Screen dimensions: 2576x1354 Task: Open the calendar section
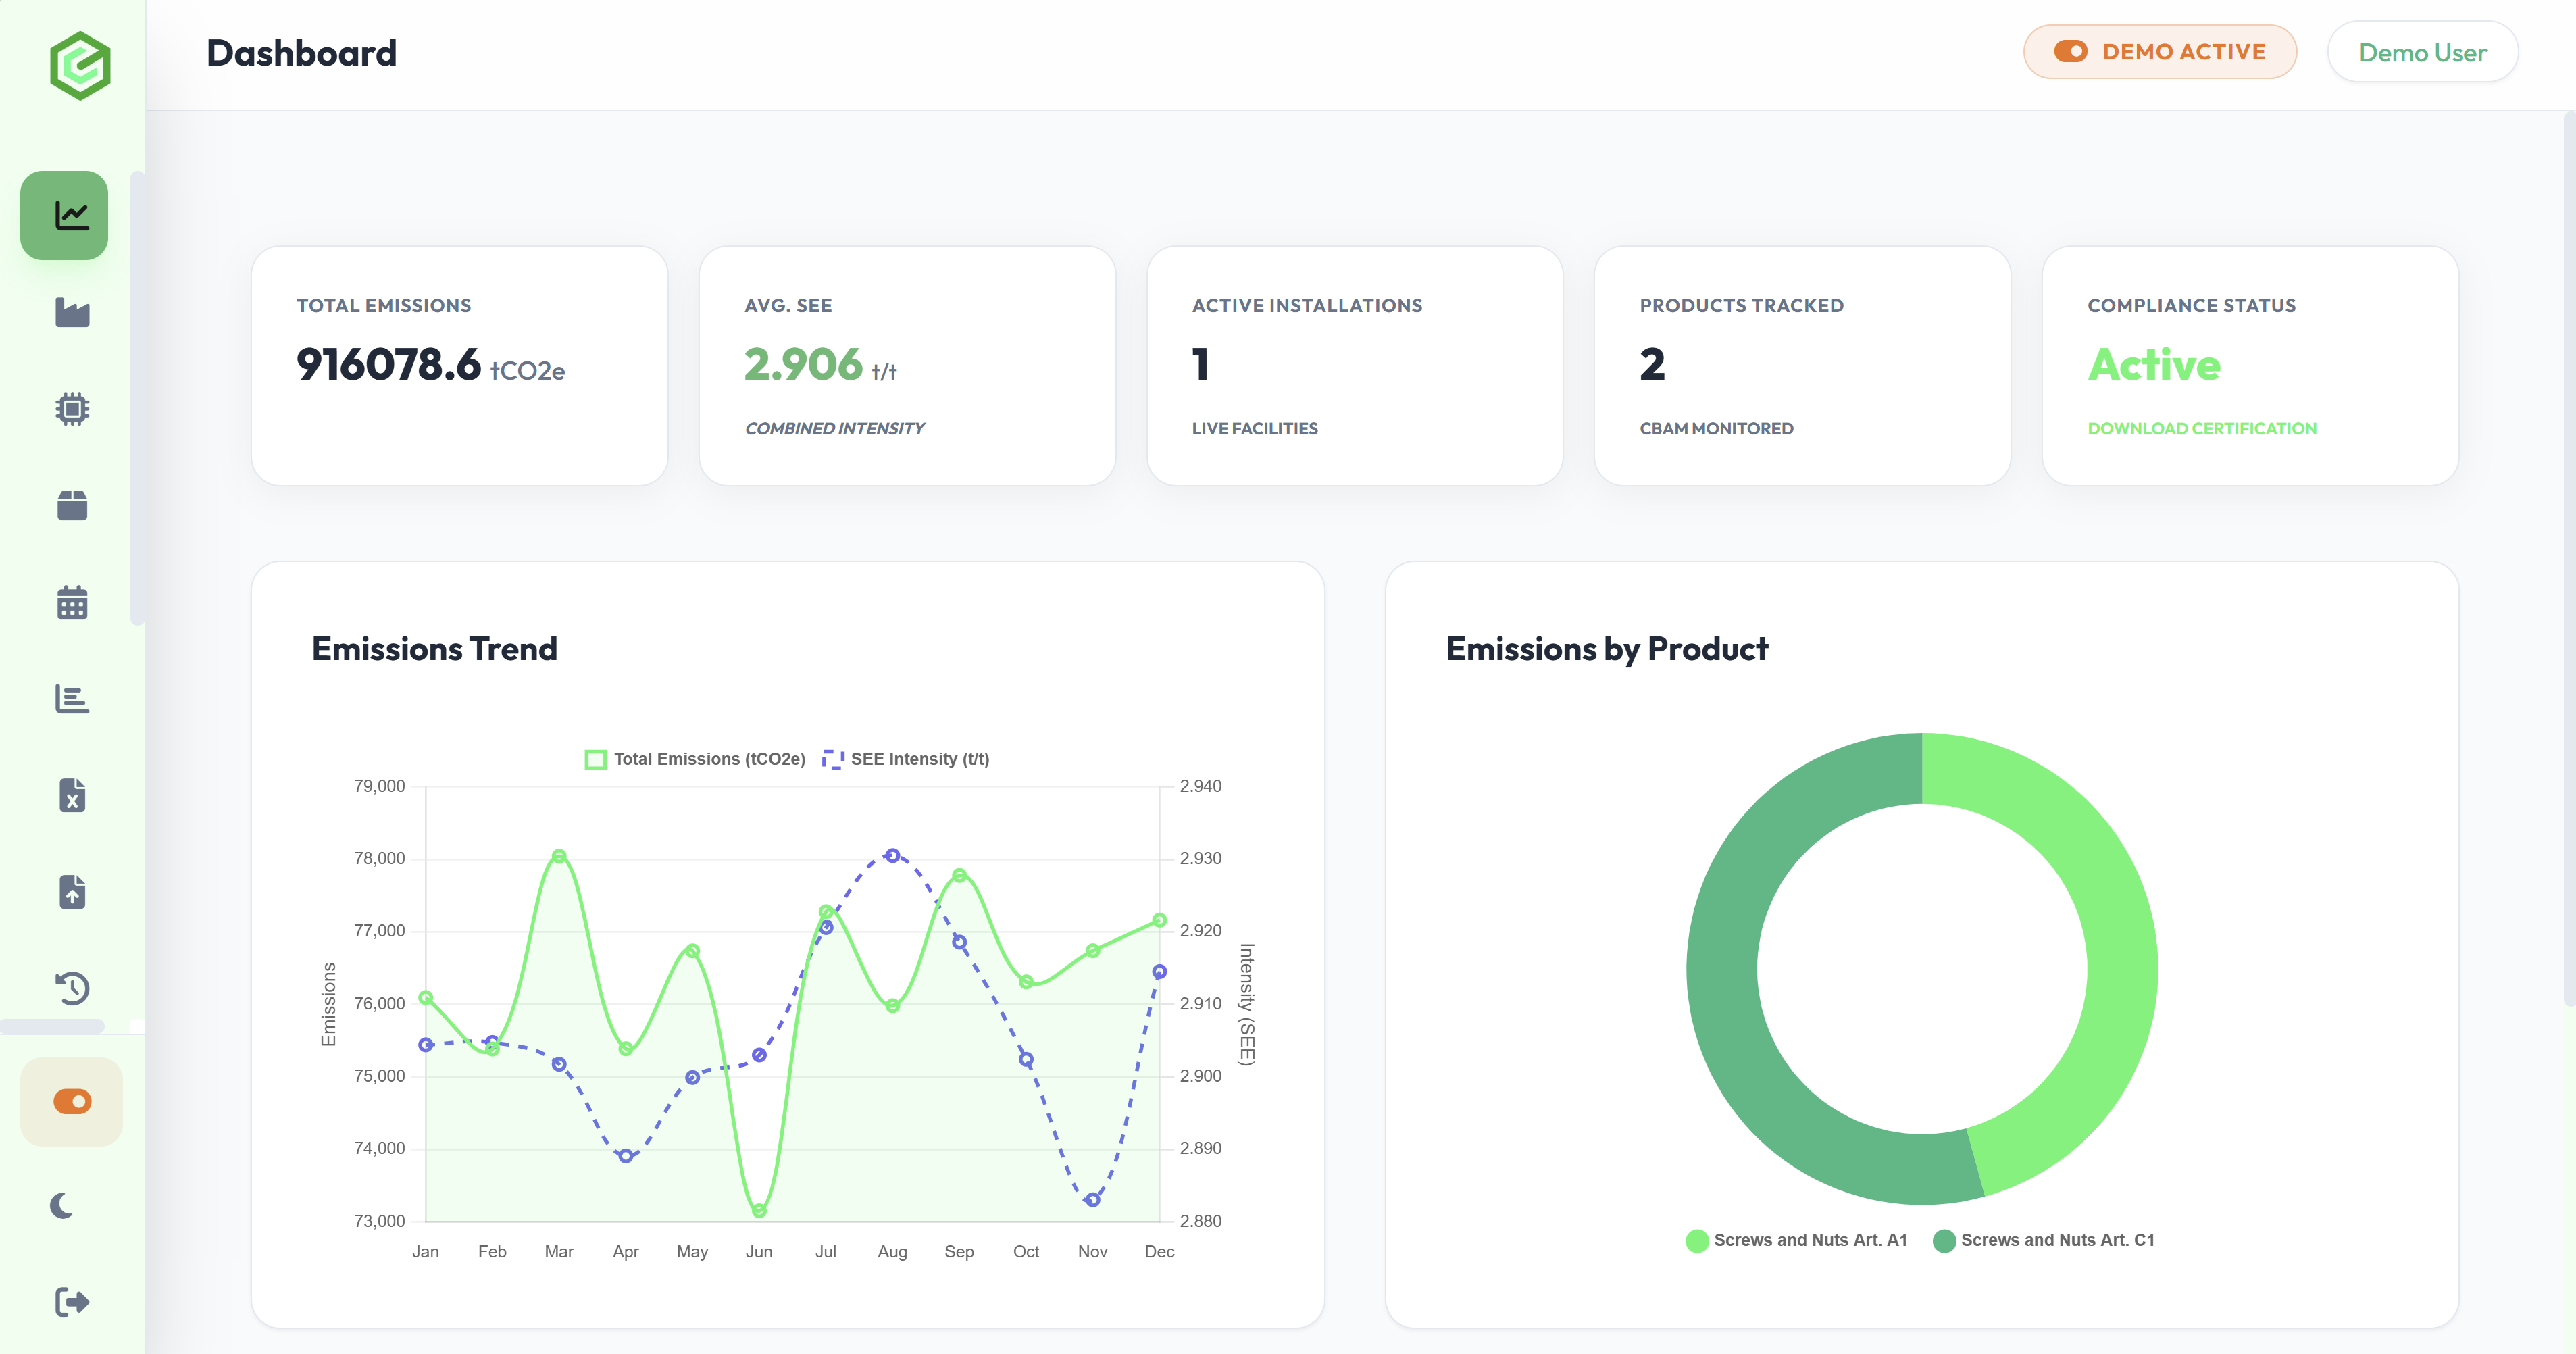click(74, 601)
